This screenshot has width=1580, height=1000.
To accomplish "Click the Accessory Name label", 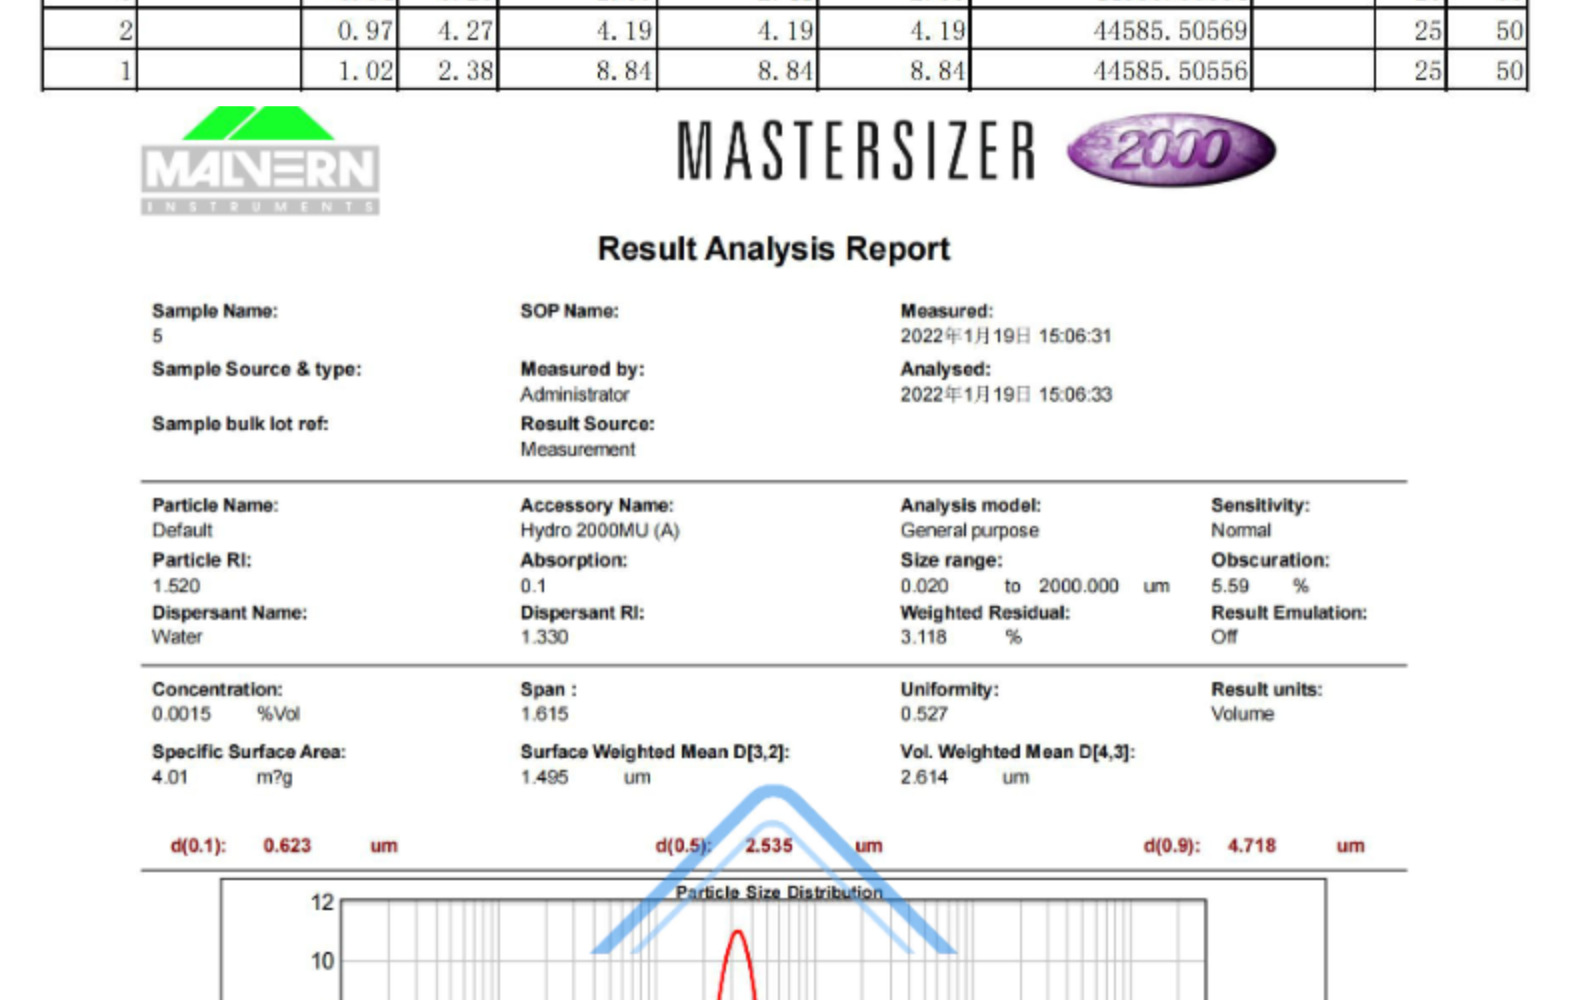I will [597, 505].
